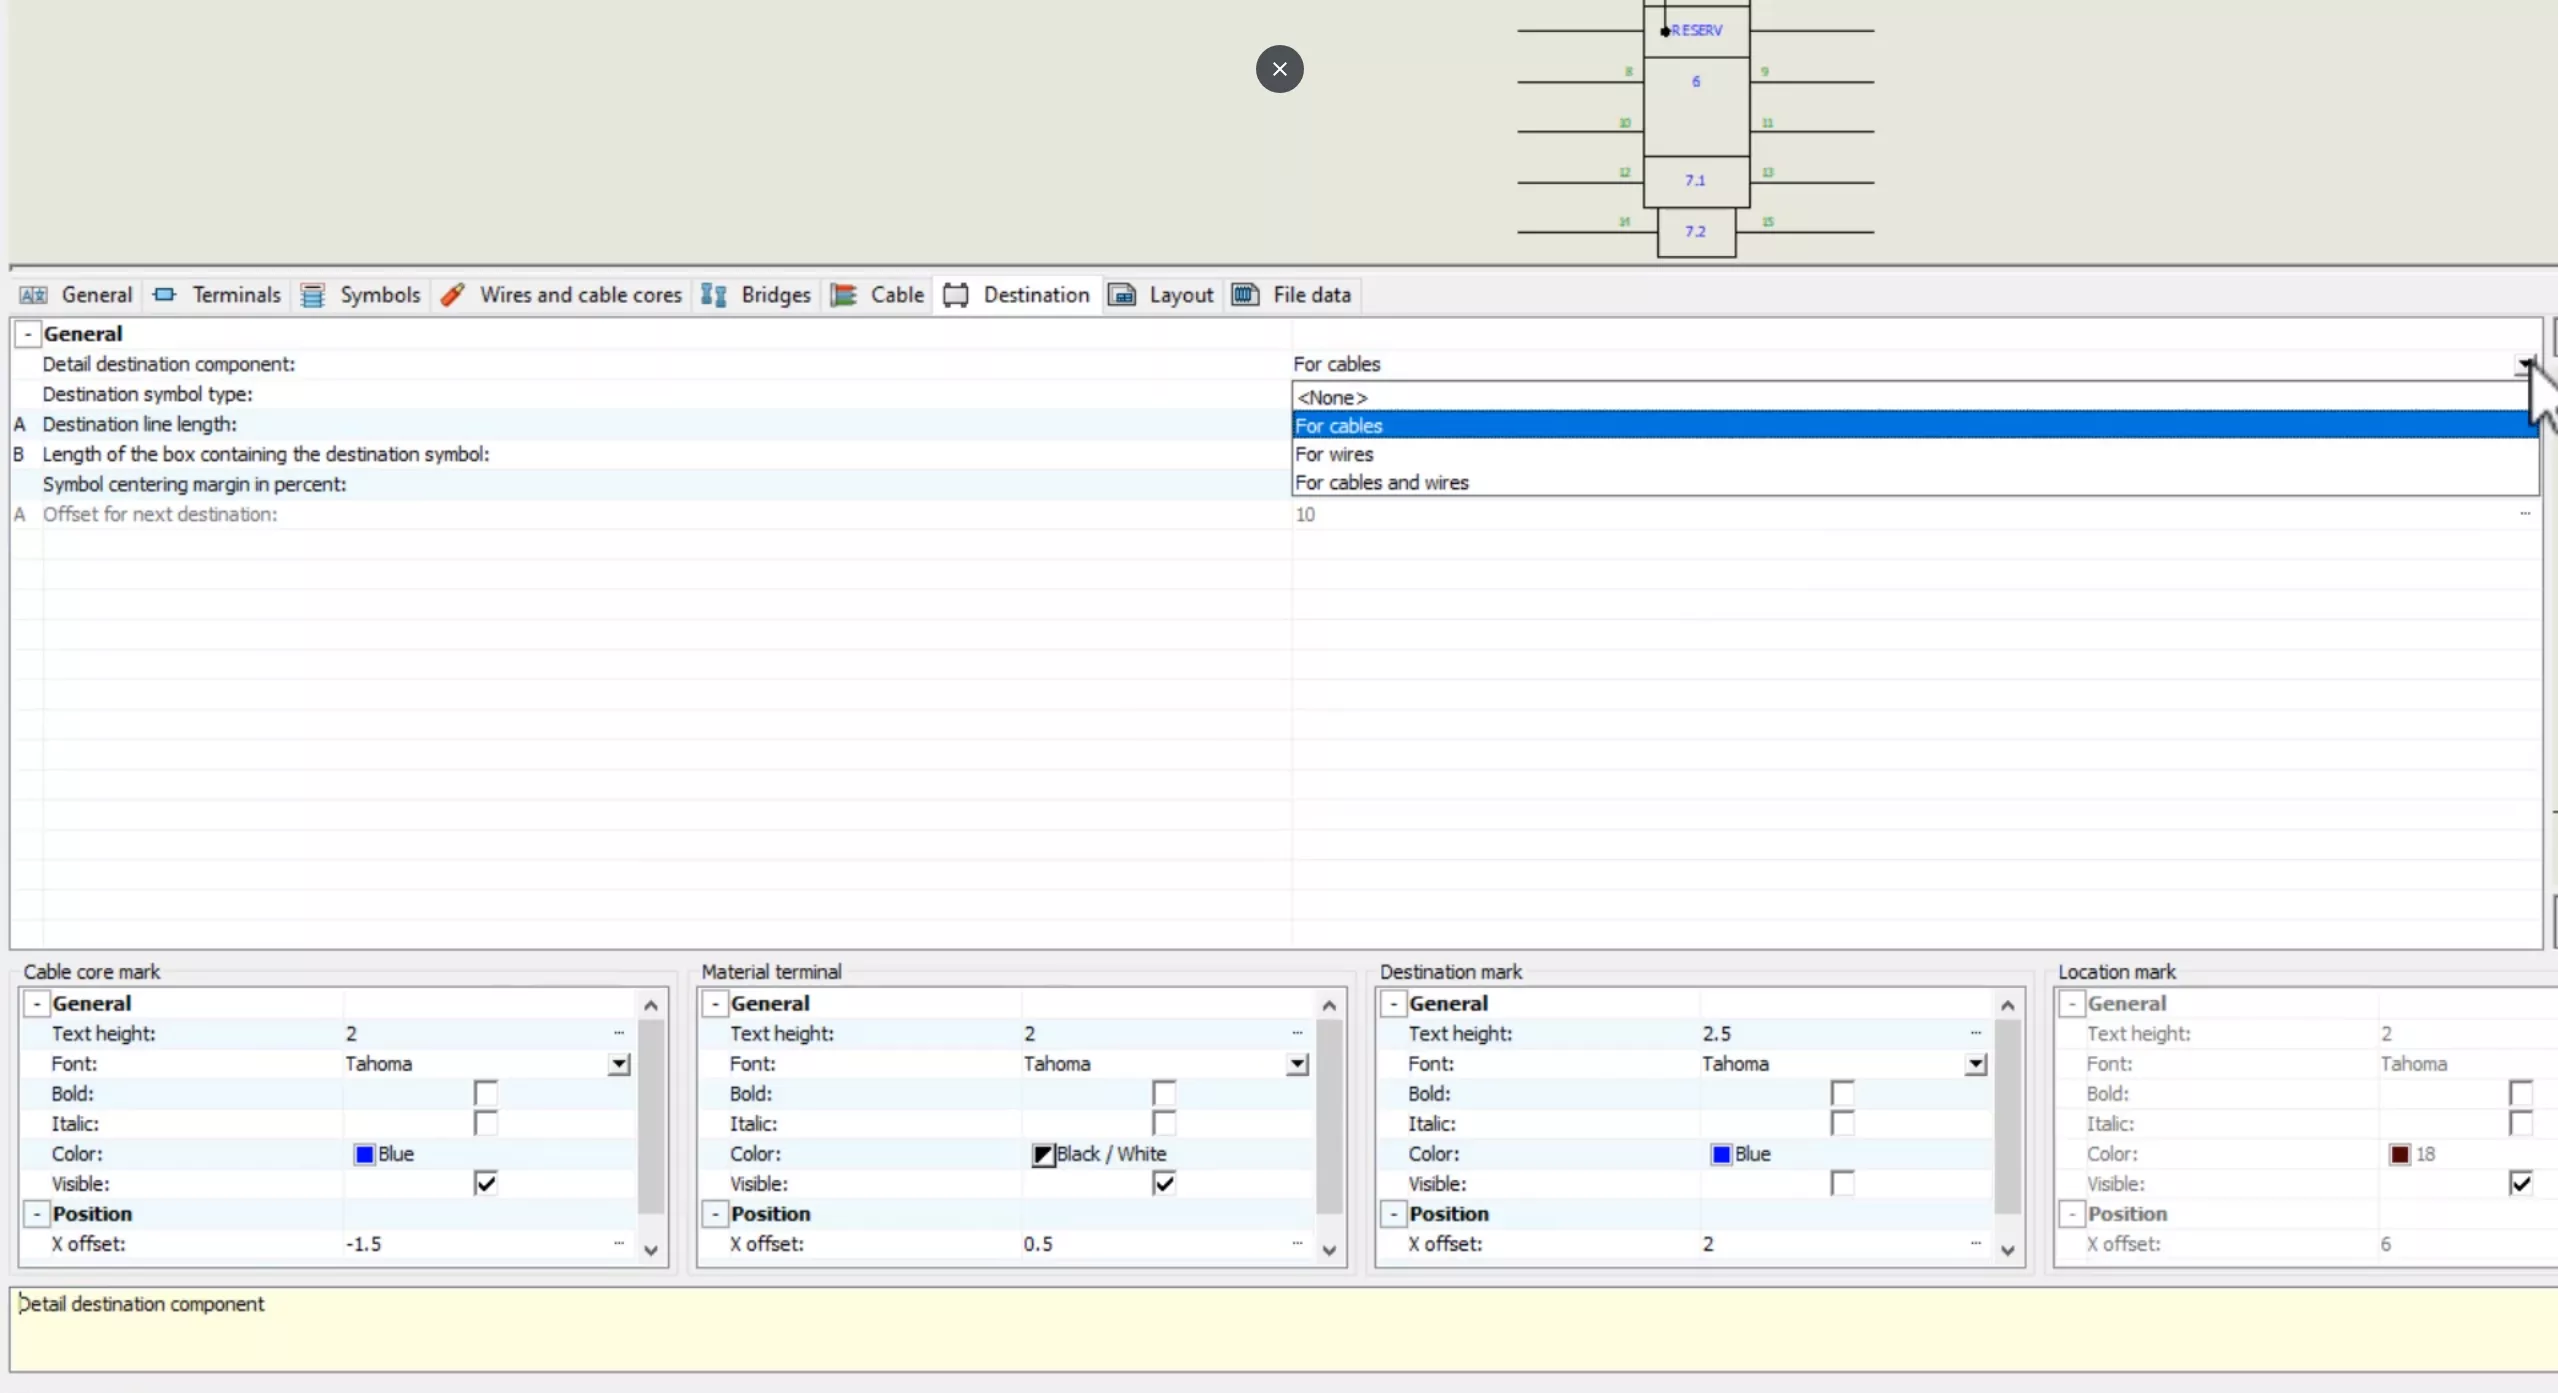Open the Symbols tab
Image resolution: width=2558 pixels, height=1393 pixels.
tap(361, 295)
